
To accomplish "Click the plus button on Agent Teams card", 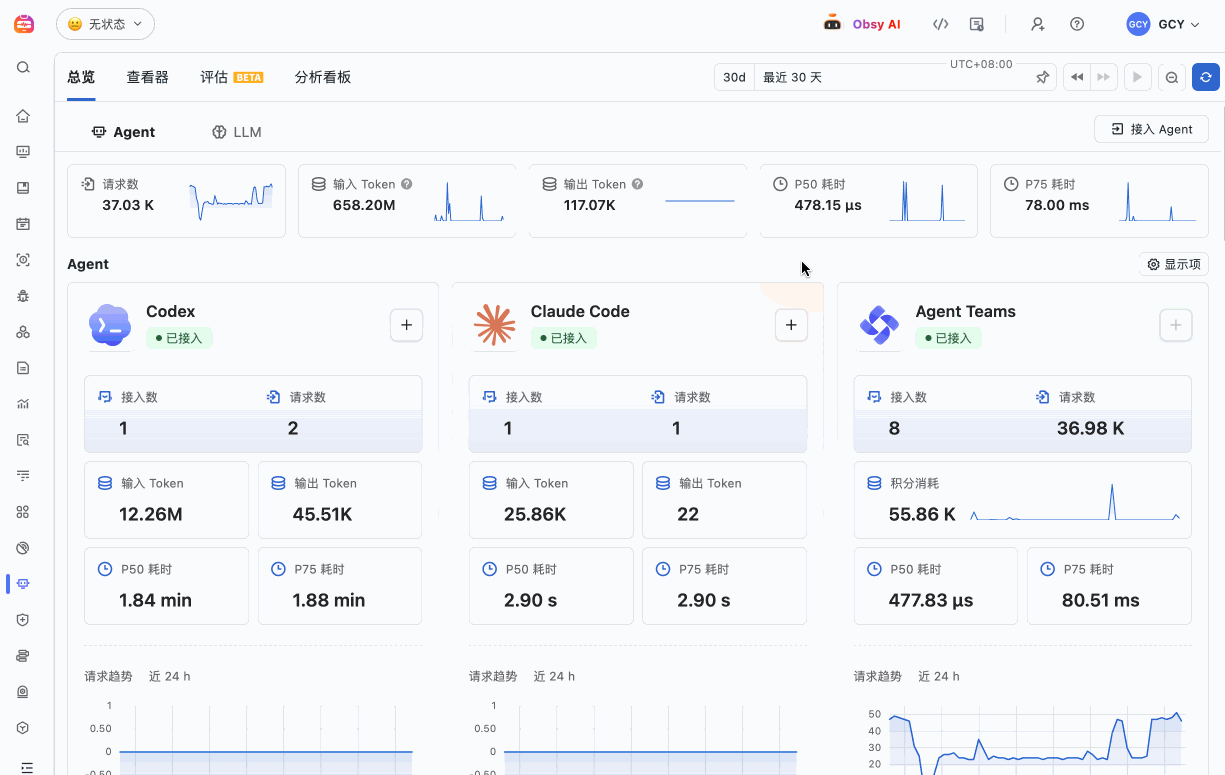I will 1176,325.
